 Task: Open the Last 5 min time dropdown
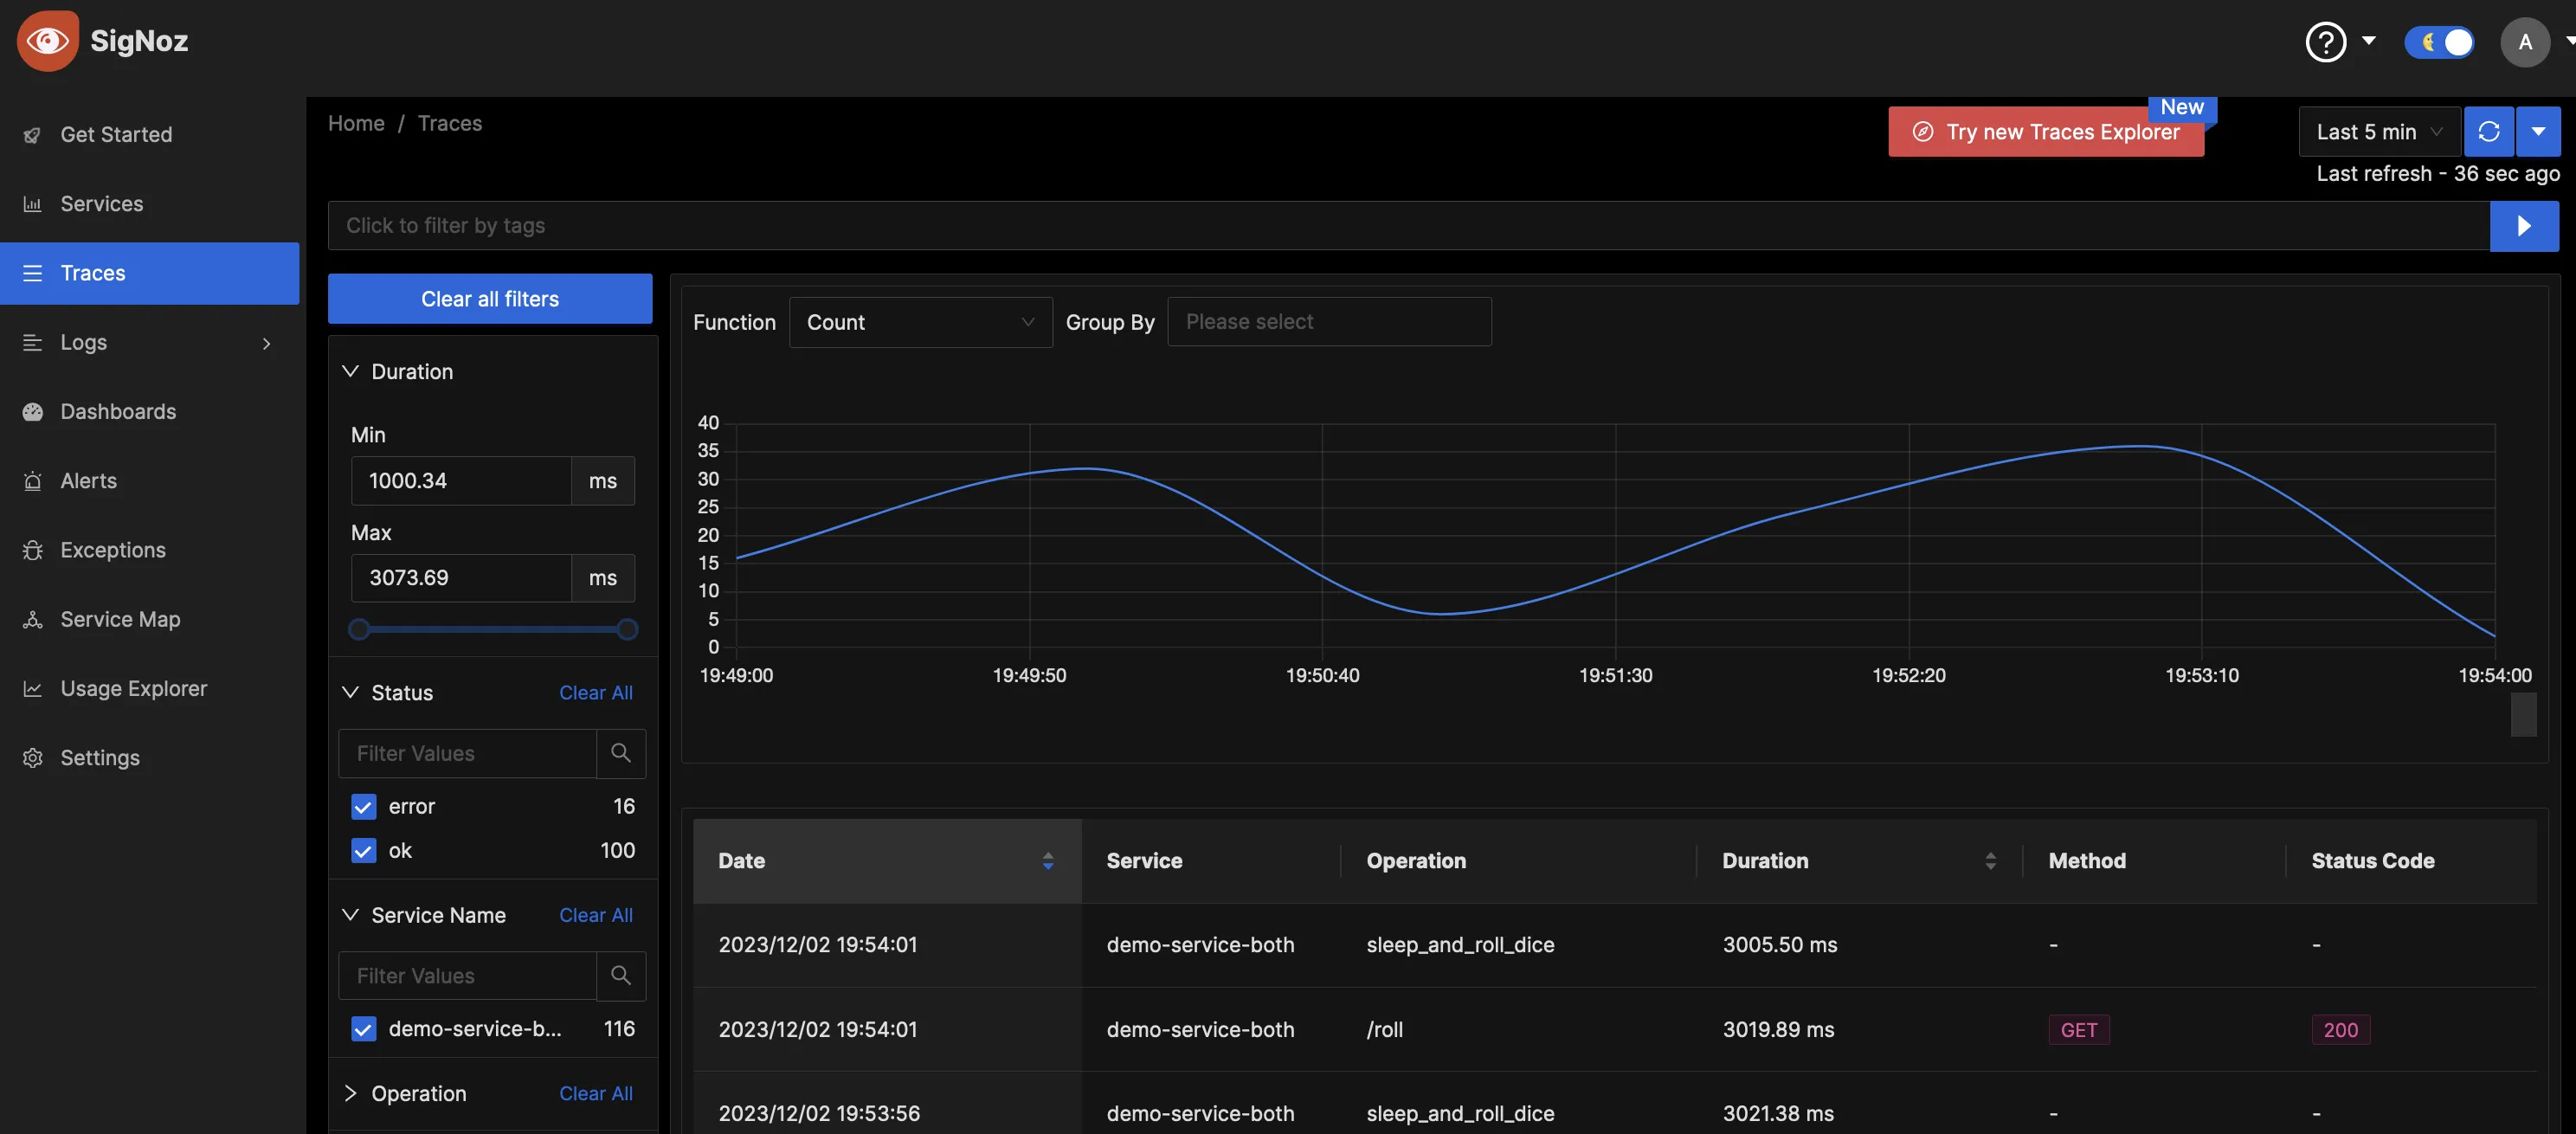pos(2379,131)
